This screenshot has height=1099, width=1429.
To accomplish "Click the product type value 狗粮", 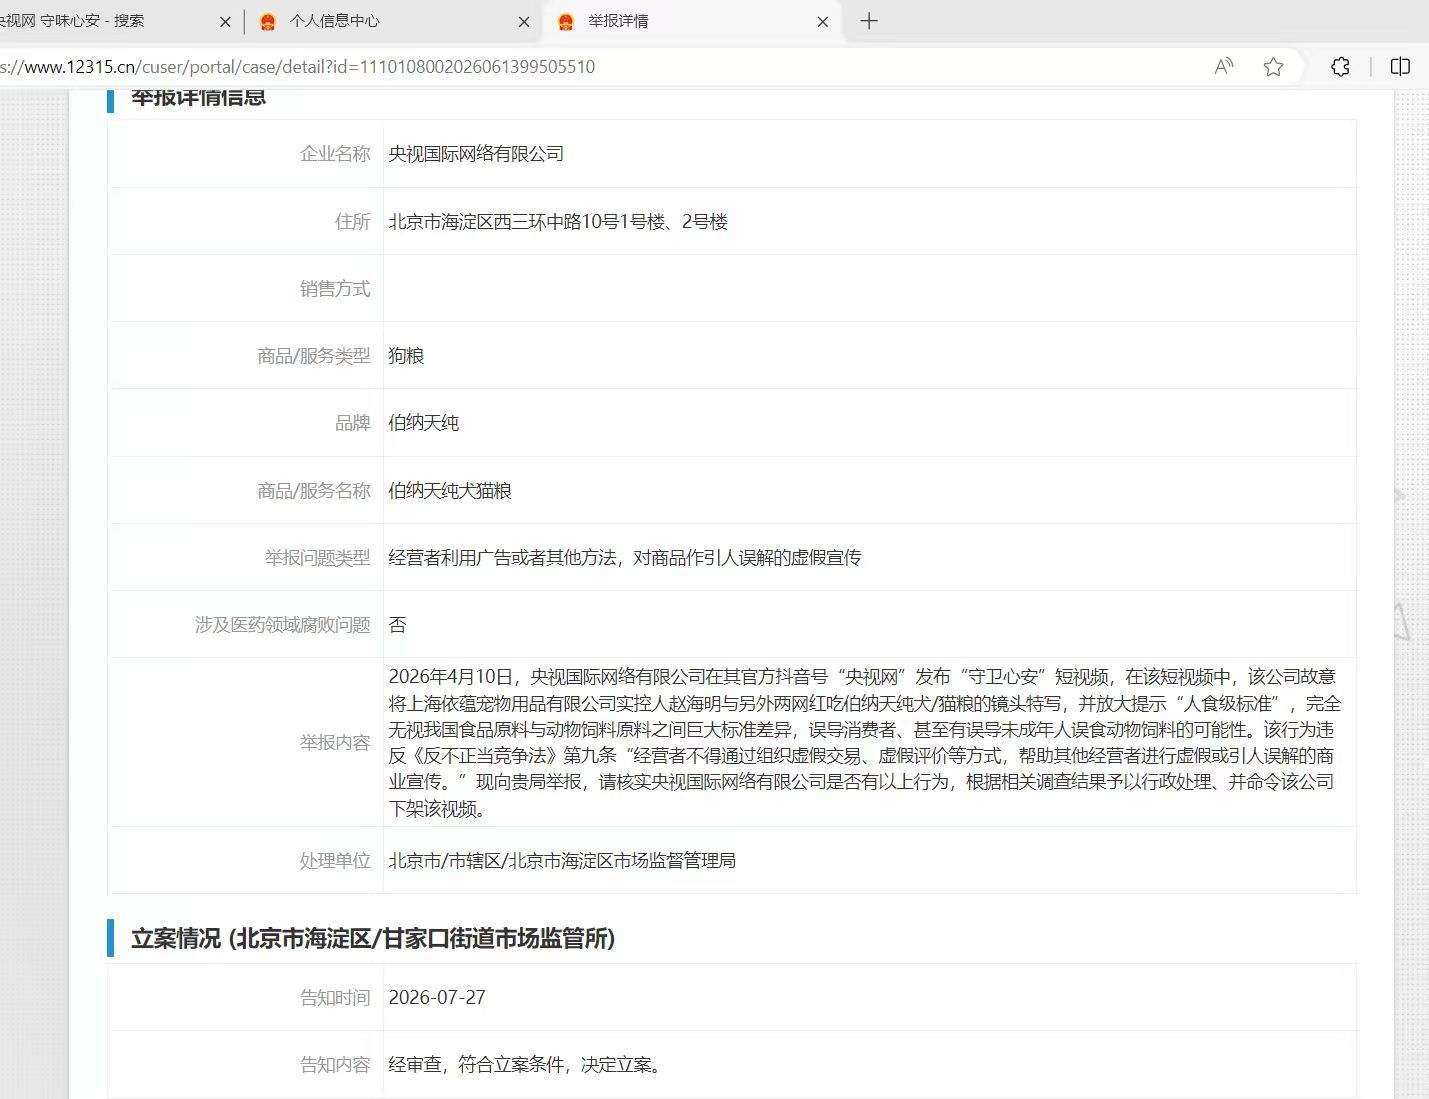I will 406,356.
